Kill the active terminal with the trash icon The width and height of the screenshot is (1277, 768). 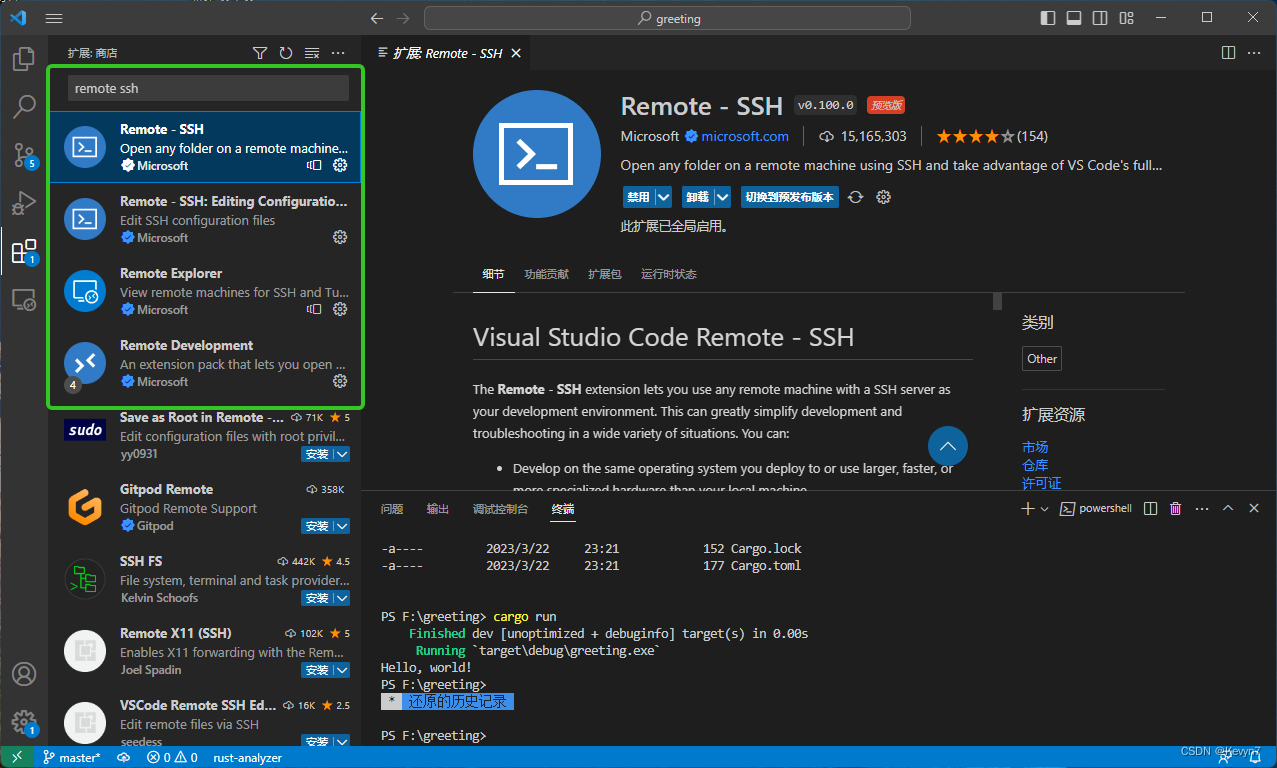pos(1174,508)
